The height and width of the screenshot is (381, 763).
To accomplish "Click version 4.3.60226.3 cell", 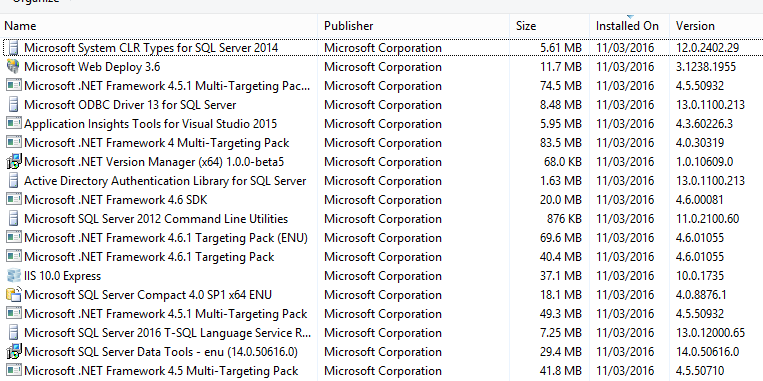I will click(x=704, y=124).
